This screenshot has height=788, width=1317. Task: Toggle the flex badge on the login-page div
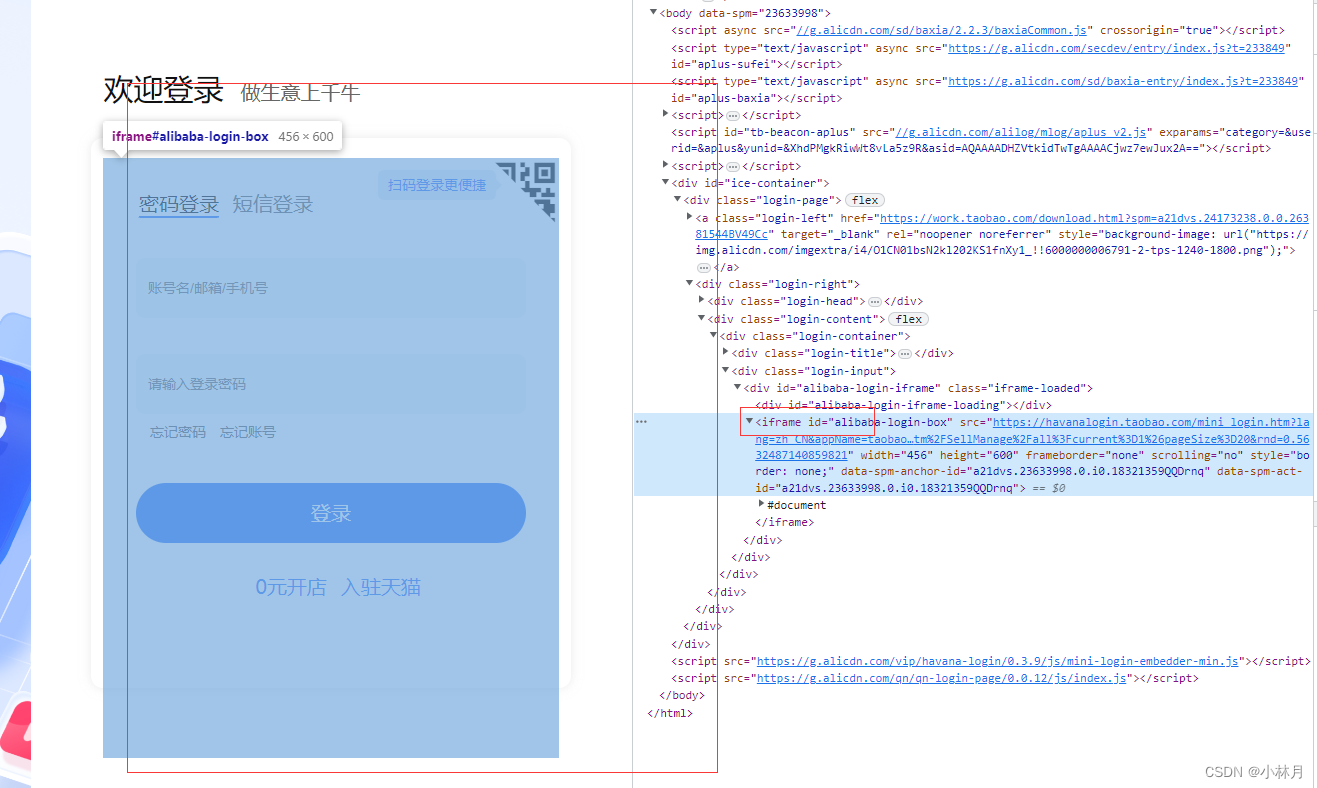pos(866,200)
